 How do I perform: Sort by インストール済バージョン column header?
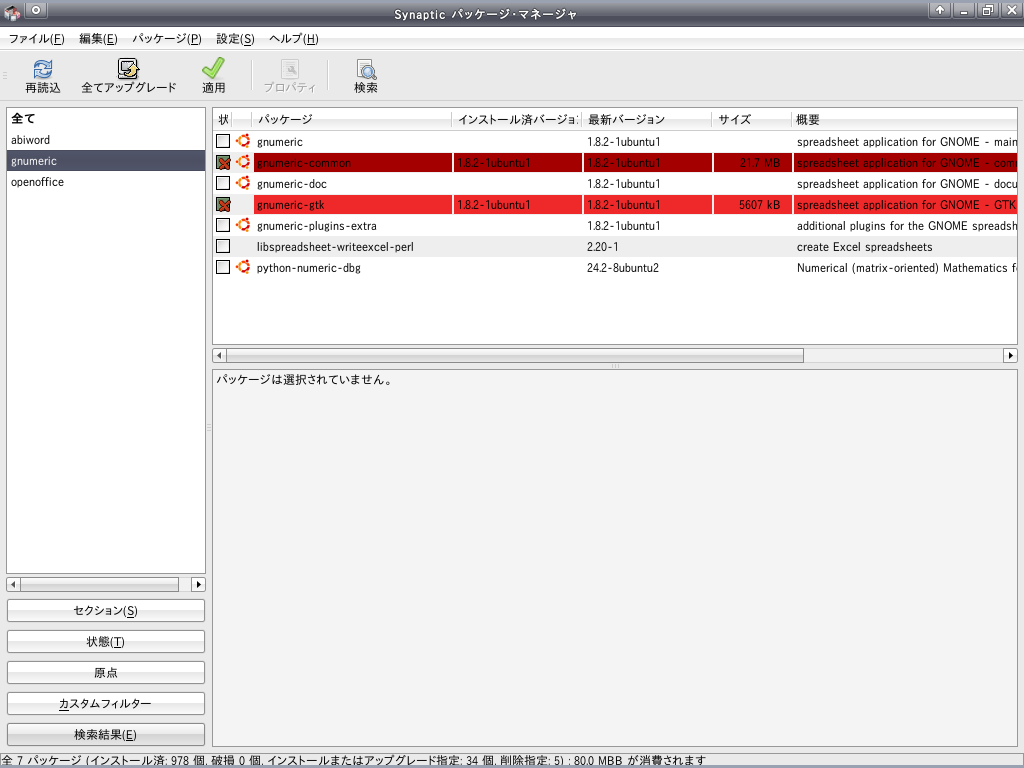point(517,120)
